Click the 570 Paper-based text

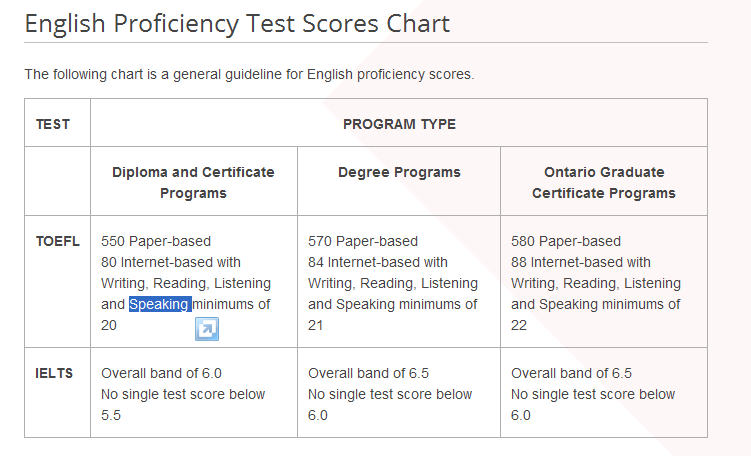coord(363,241)
